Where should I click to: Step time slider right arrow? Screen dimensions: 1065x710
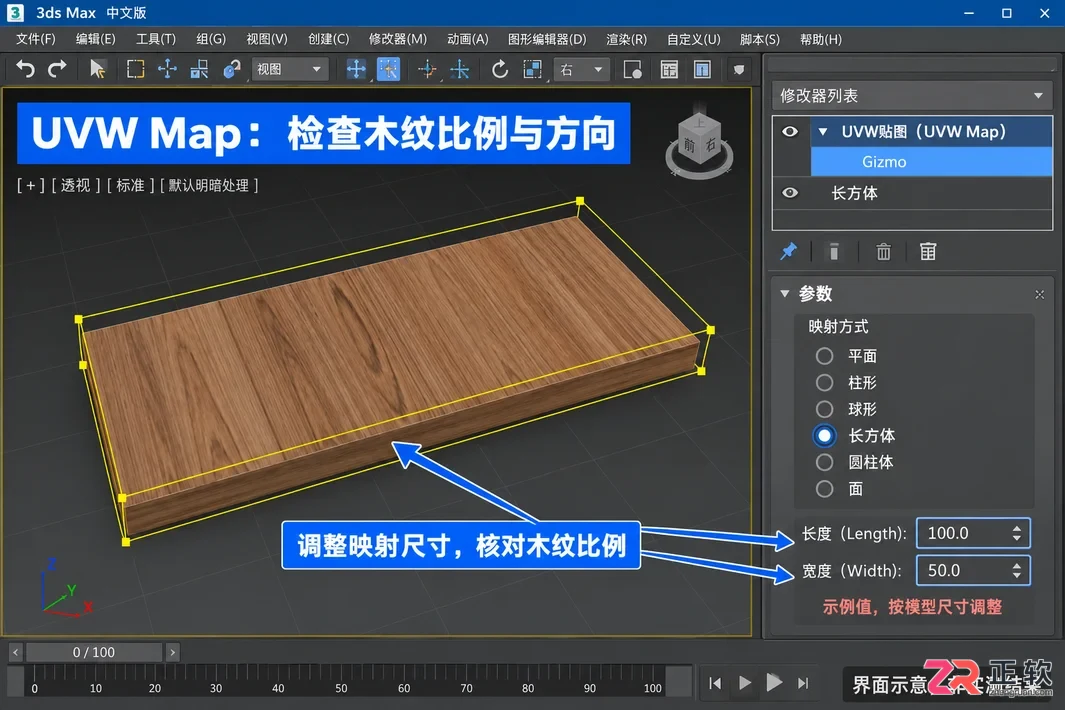tap(173, 652)
